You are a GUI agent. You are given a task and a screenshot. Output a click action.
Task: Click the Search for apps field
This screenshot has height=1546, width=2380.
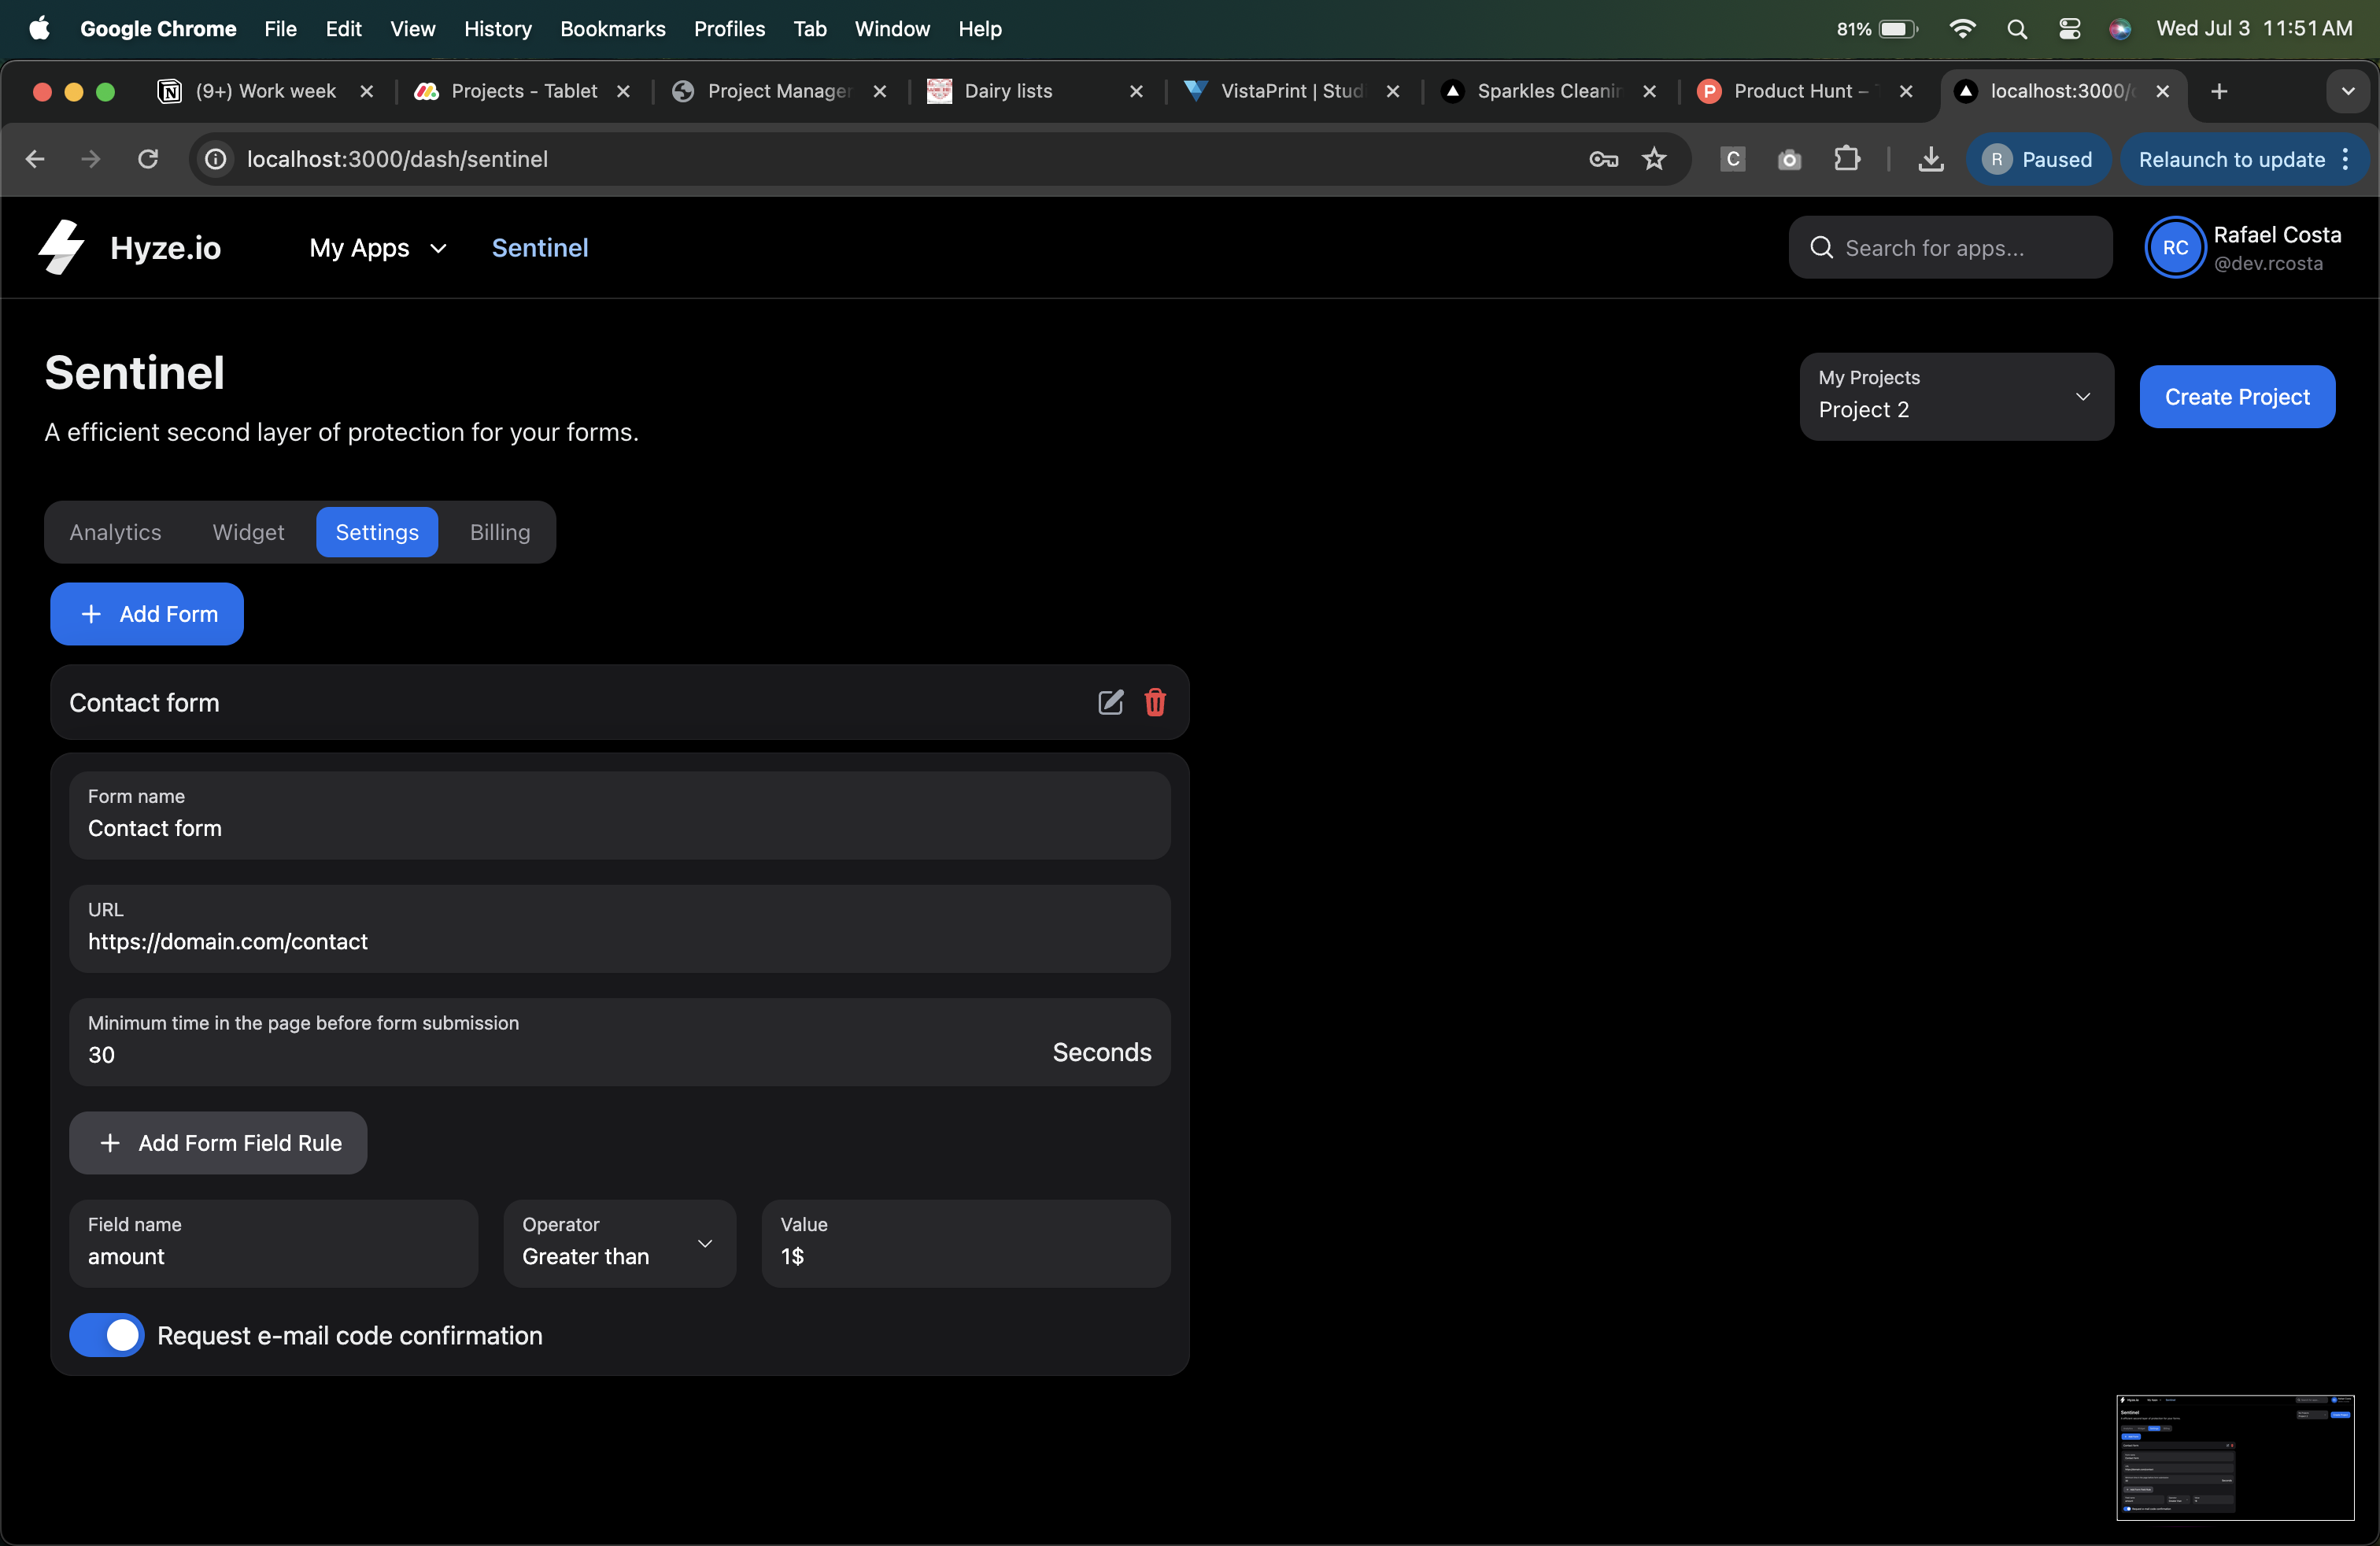tap(1950, 247)
